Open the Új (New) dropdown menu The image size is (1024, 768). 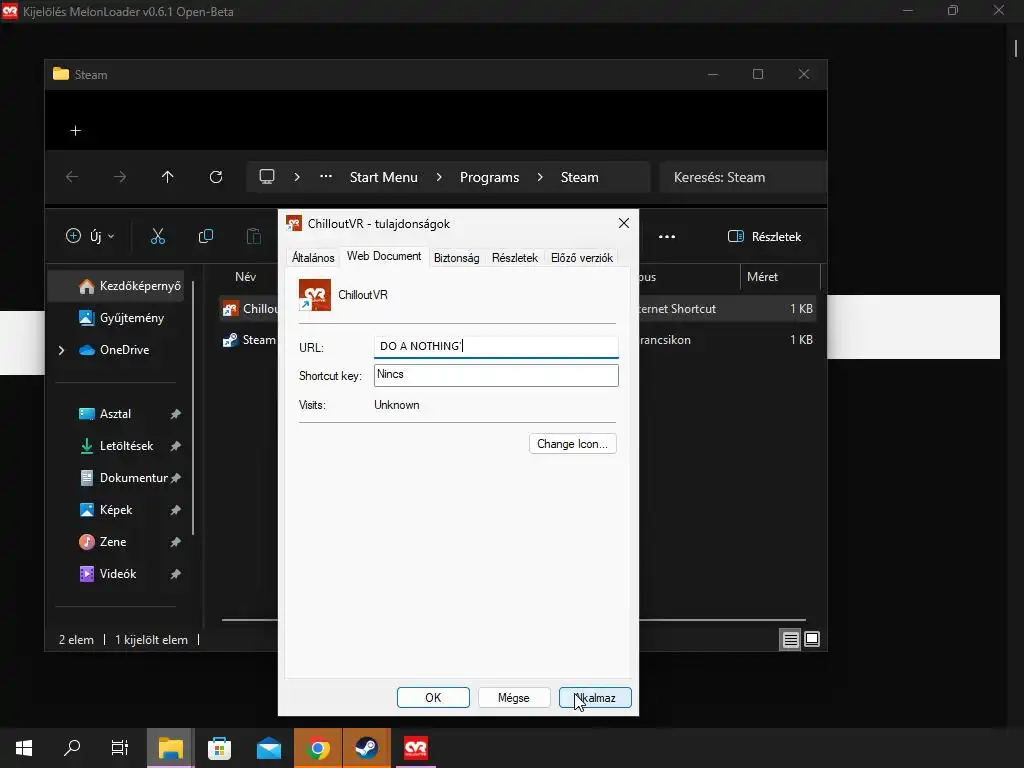coord(90,236)
